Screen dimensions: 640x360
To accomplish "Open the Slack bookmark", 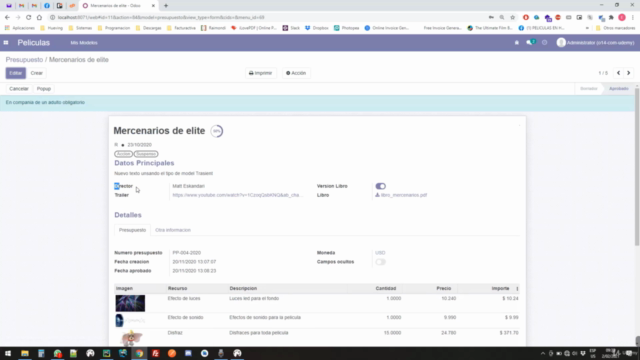I will click(291, 28).
